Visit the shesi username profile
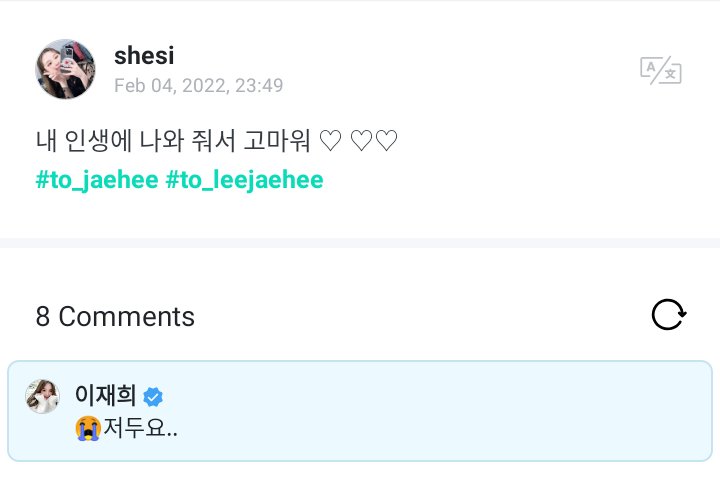This screenshot has width=720, height=481. (x=144, y=56)
